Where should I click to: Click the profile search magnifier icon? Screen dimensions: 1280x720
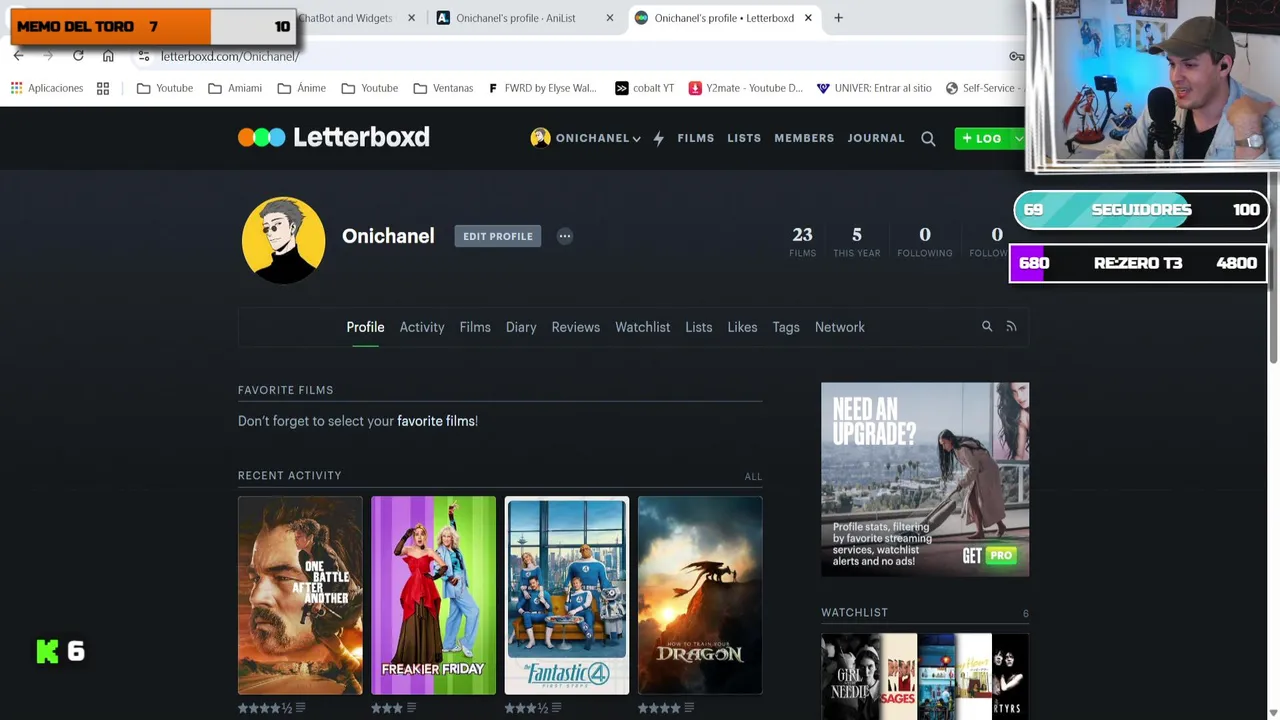click(987, 326)
